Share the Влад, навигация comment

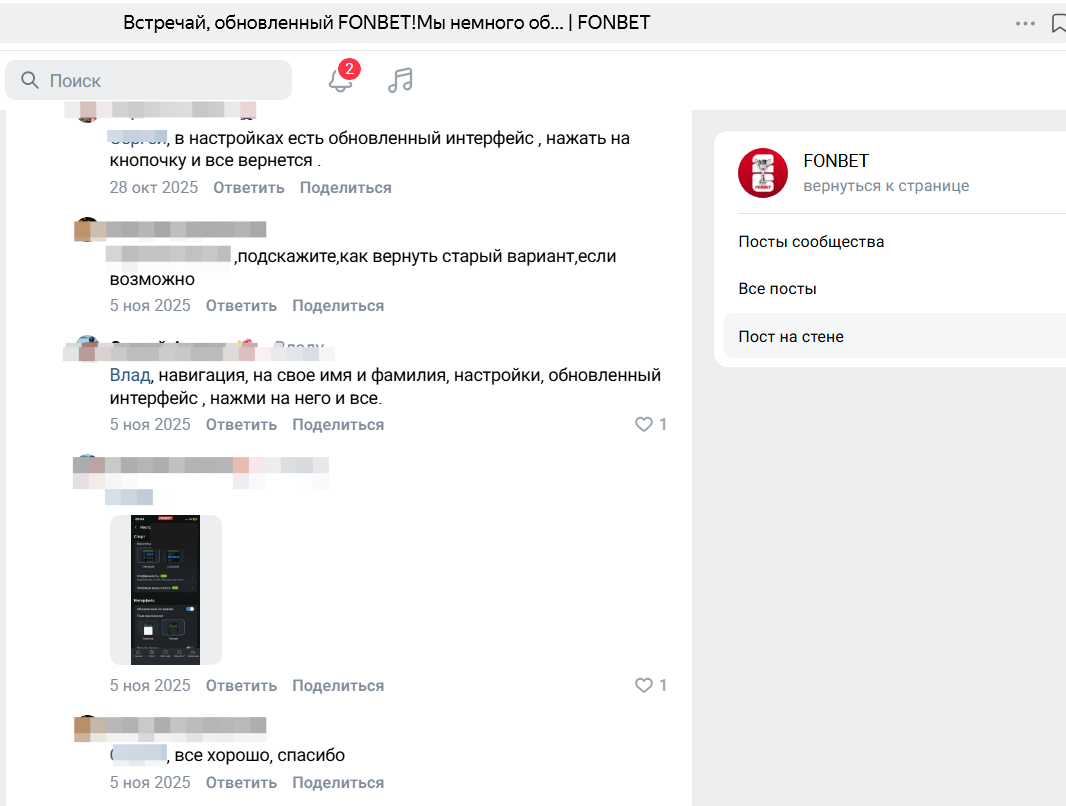point(338,425)
